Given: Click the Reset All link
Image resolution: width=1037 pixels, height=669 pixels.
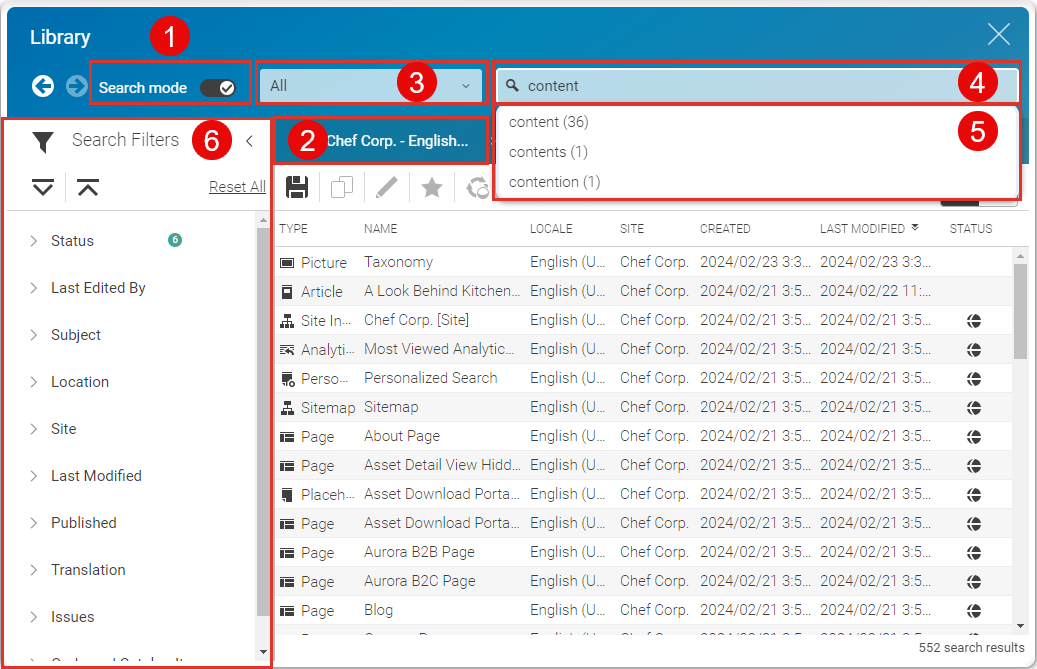Looking at the screenshot, I should [237, 186].
